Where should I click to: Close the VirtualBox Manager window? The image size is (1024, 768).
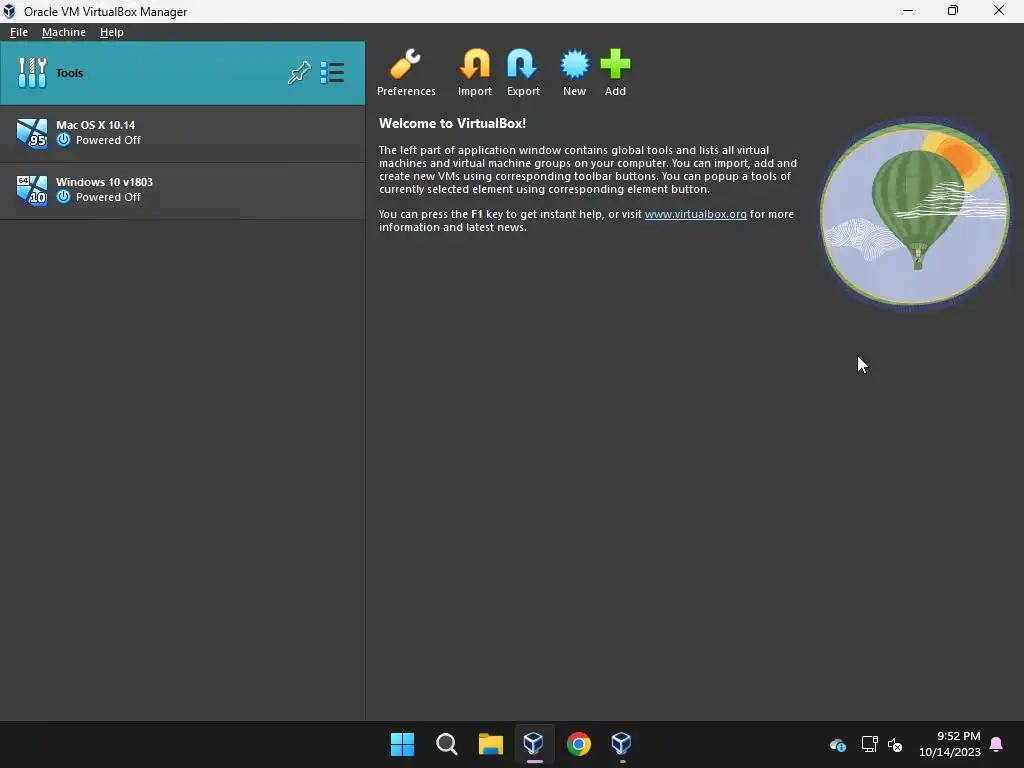(x=999, y=10)
